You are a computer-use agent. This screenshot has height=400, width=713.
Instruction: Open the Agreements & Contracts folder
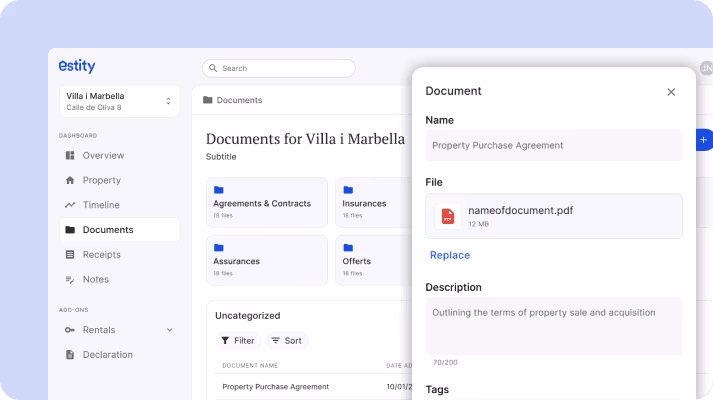266,202
